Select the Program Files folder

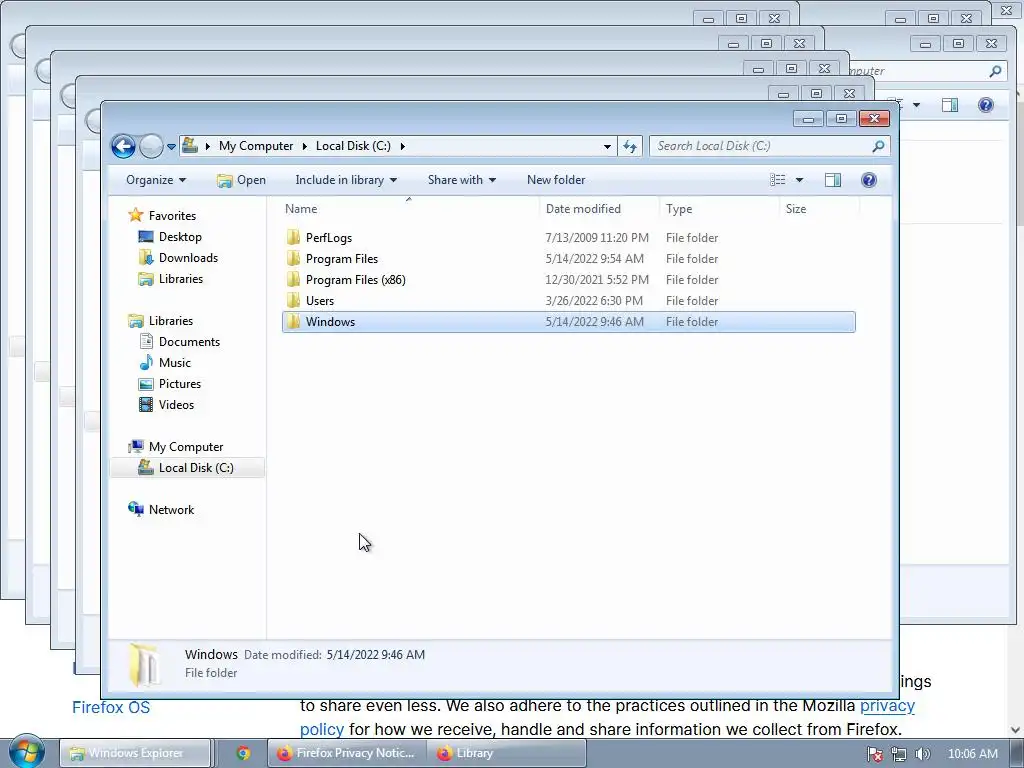(342, 259)
